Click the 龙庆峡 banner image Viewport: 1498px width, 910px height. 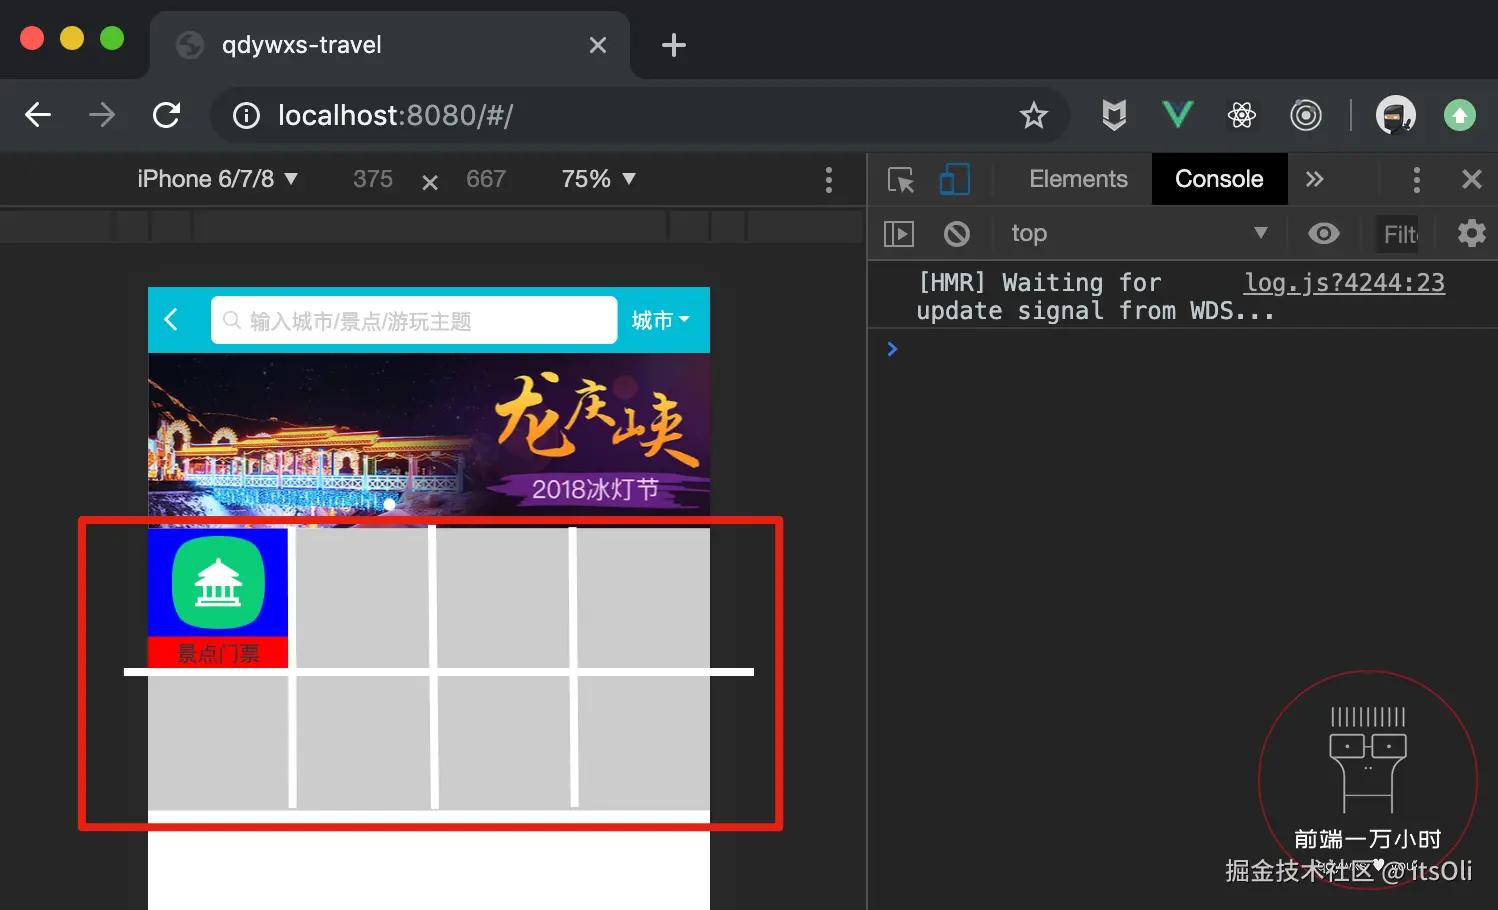pyautogui.click(x=429, y=440)
